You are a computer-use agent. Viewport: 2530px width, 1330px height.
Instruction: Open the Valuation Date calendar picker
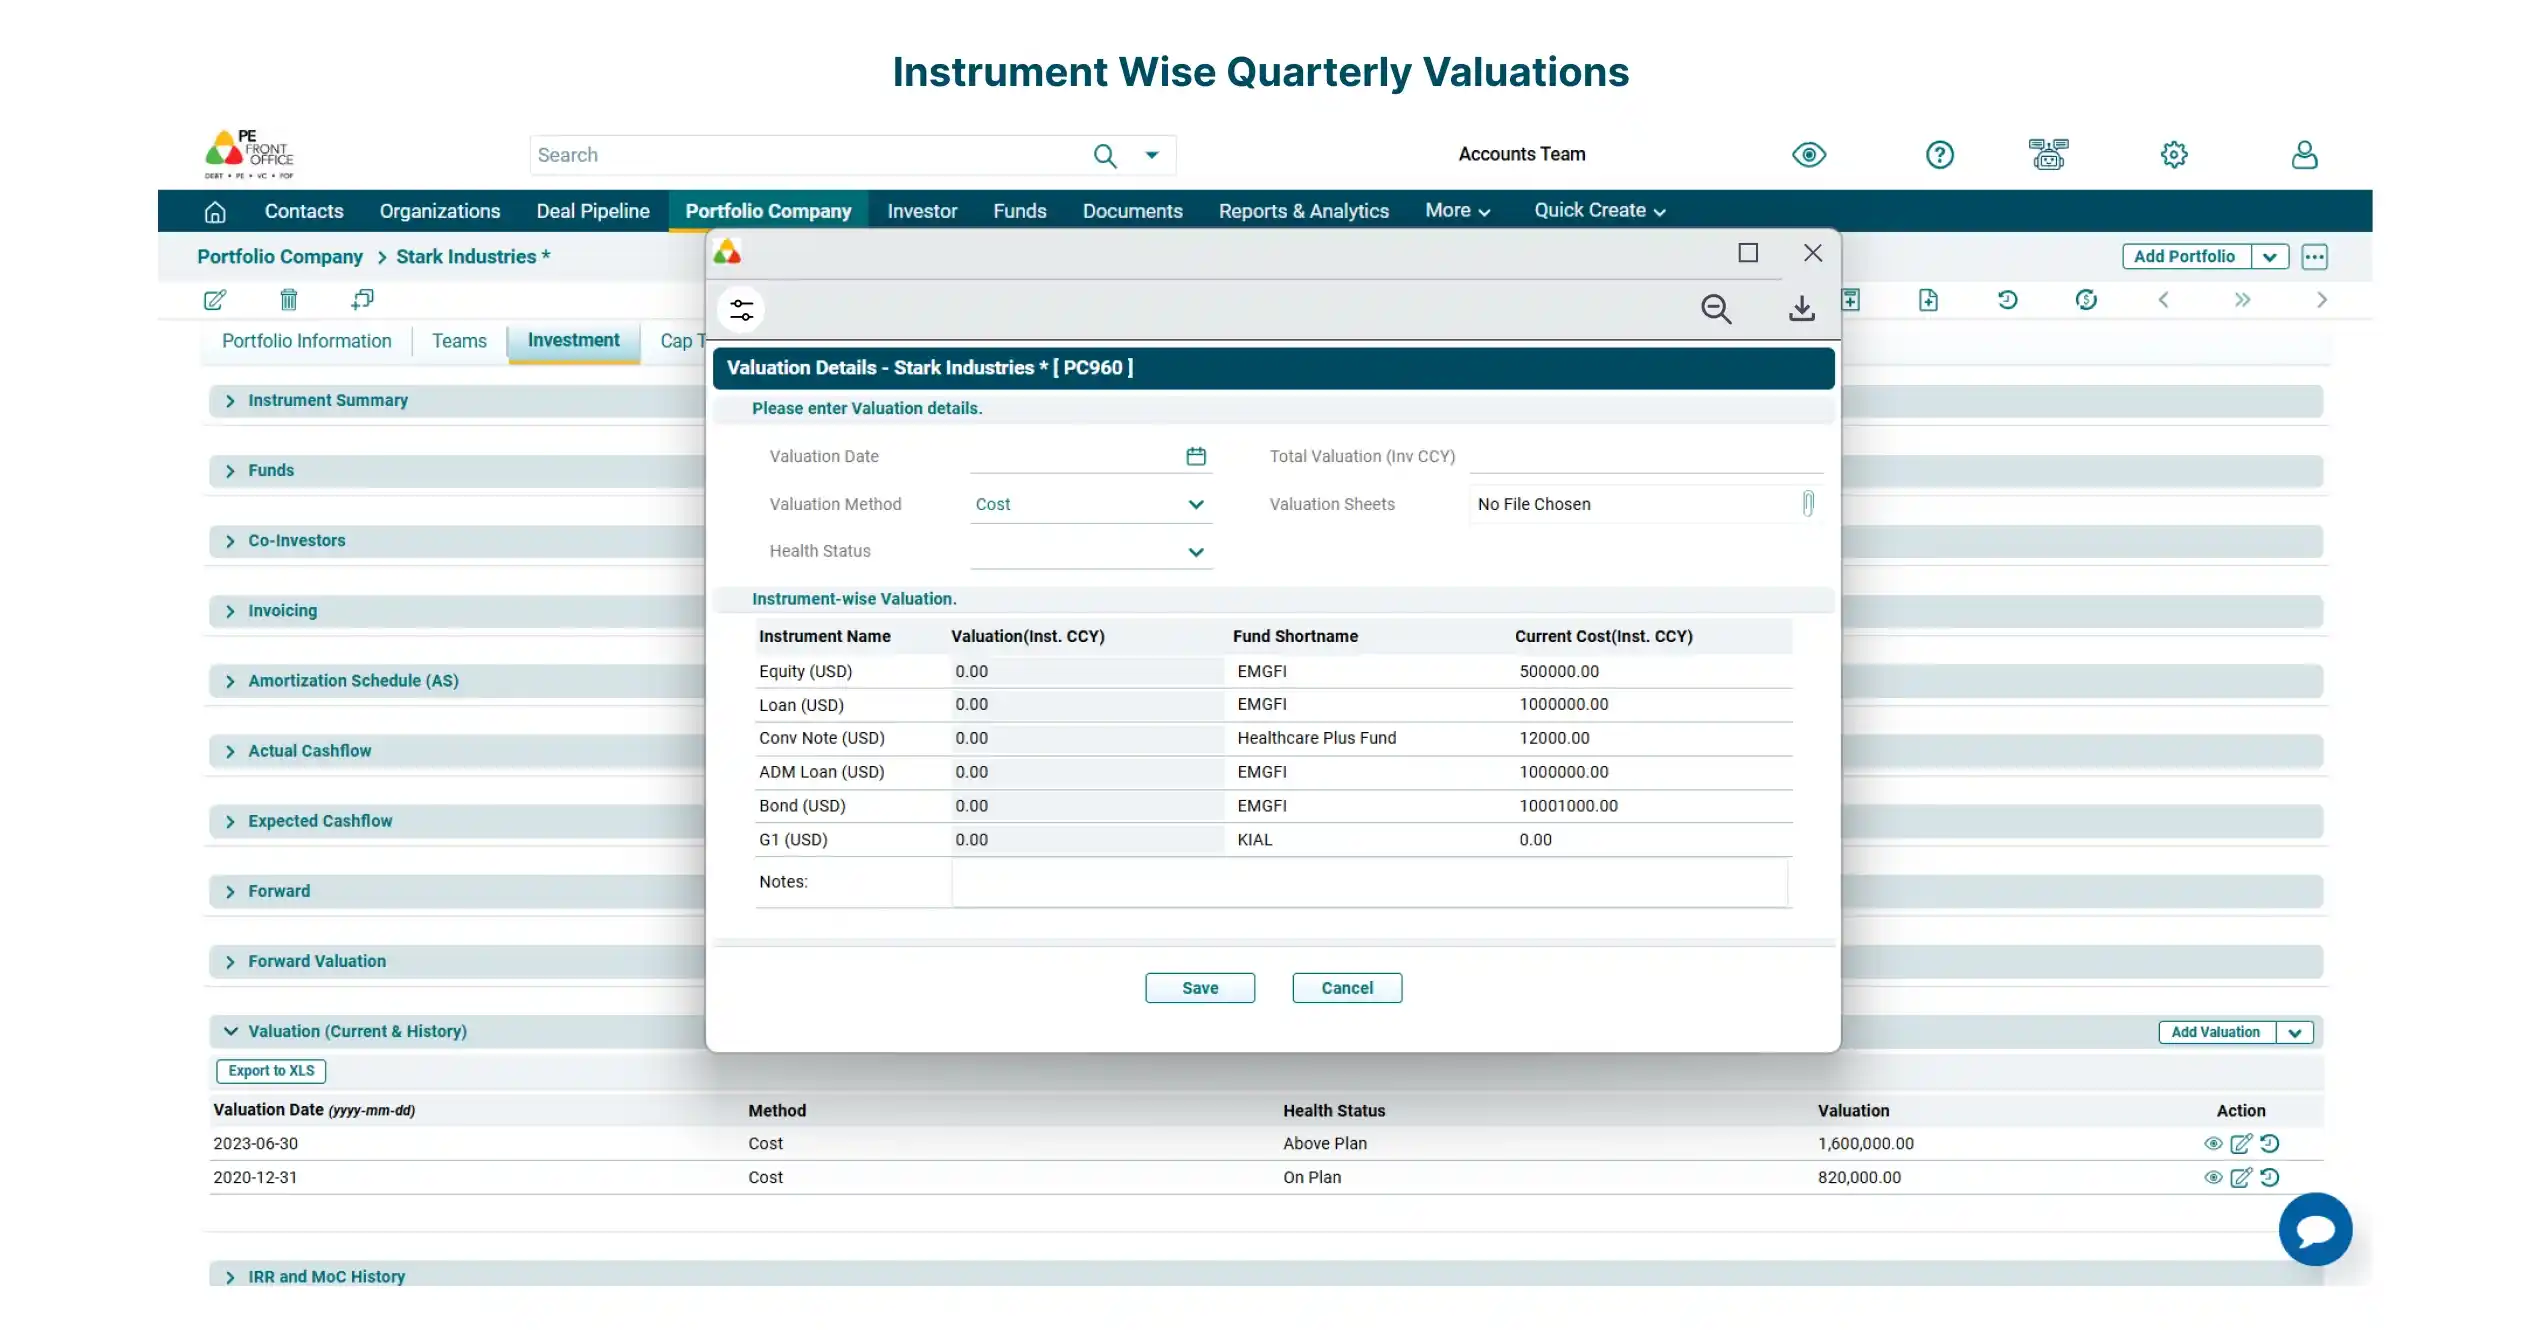point(1196,456)
